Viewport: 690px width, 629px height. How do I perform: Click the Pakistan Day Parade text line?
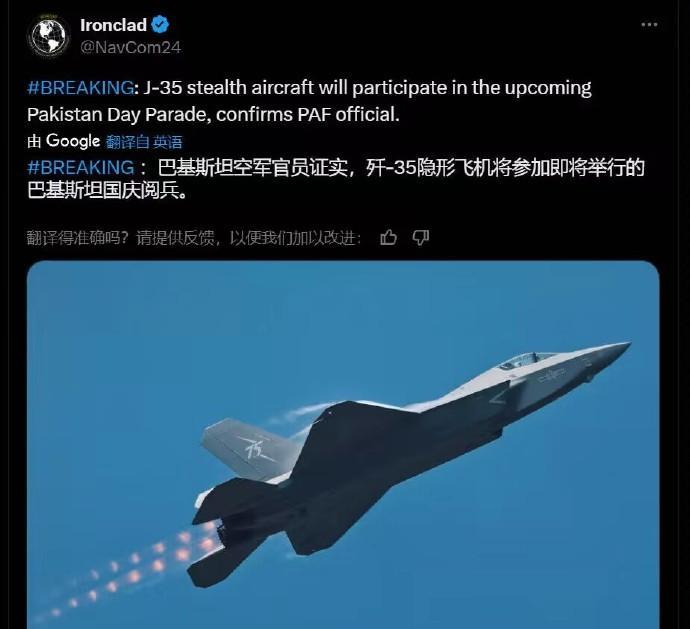[213, 114]
